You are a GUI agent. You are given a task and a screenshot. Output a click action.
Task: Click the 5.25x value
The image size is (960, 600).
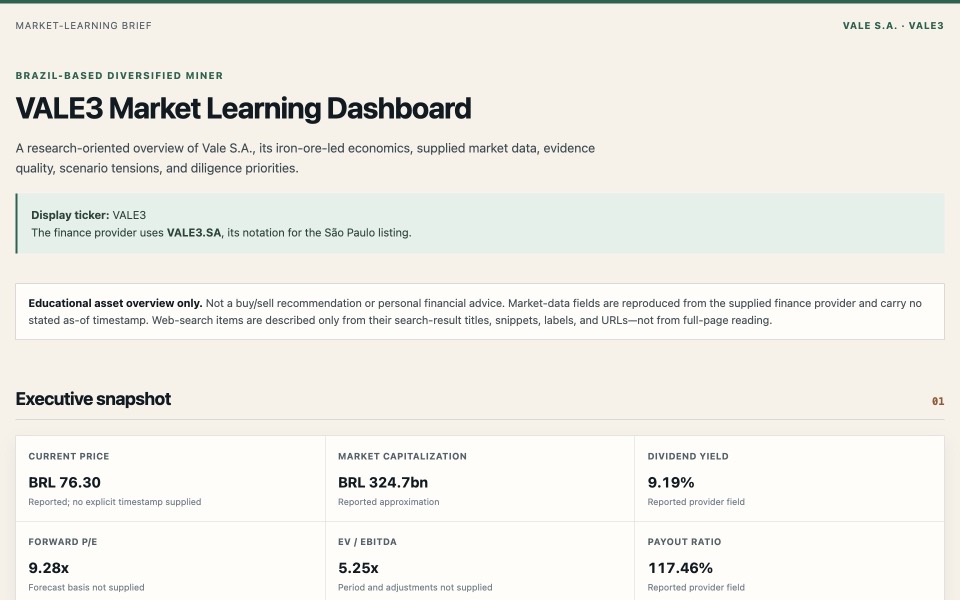pos(358,568)
